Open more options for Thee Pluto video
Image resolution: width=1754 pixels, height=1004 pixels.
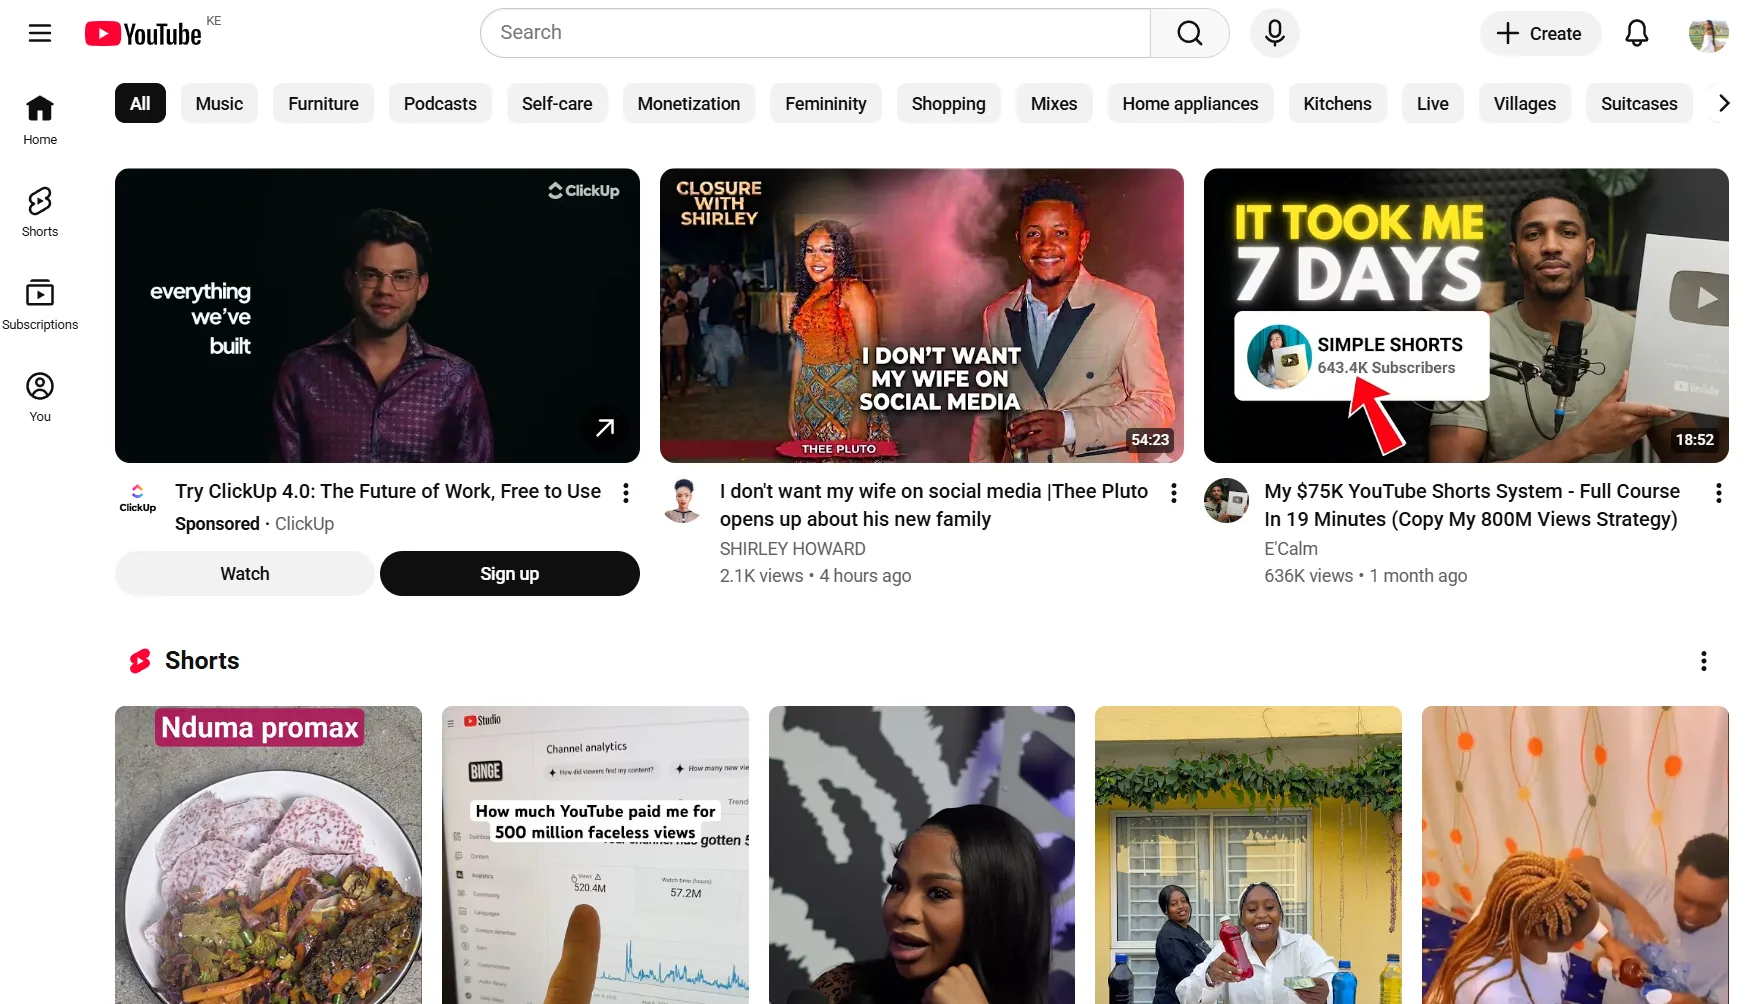click(x=1173, y=492)
